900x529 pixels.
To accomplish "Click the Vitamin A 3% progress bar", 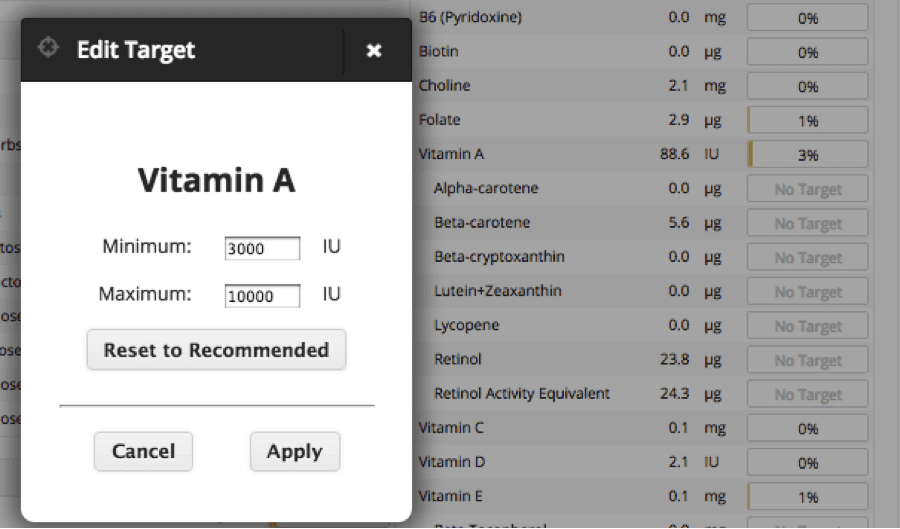I will click(808, 154).
